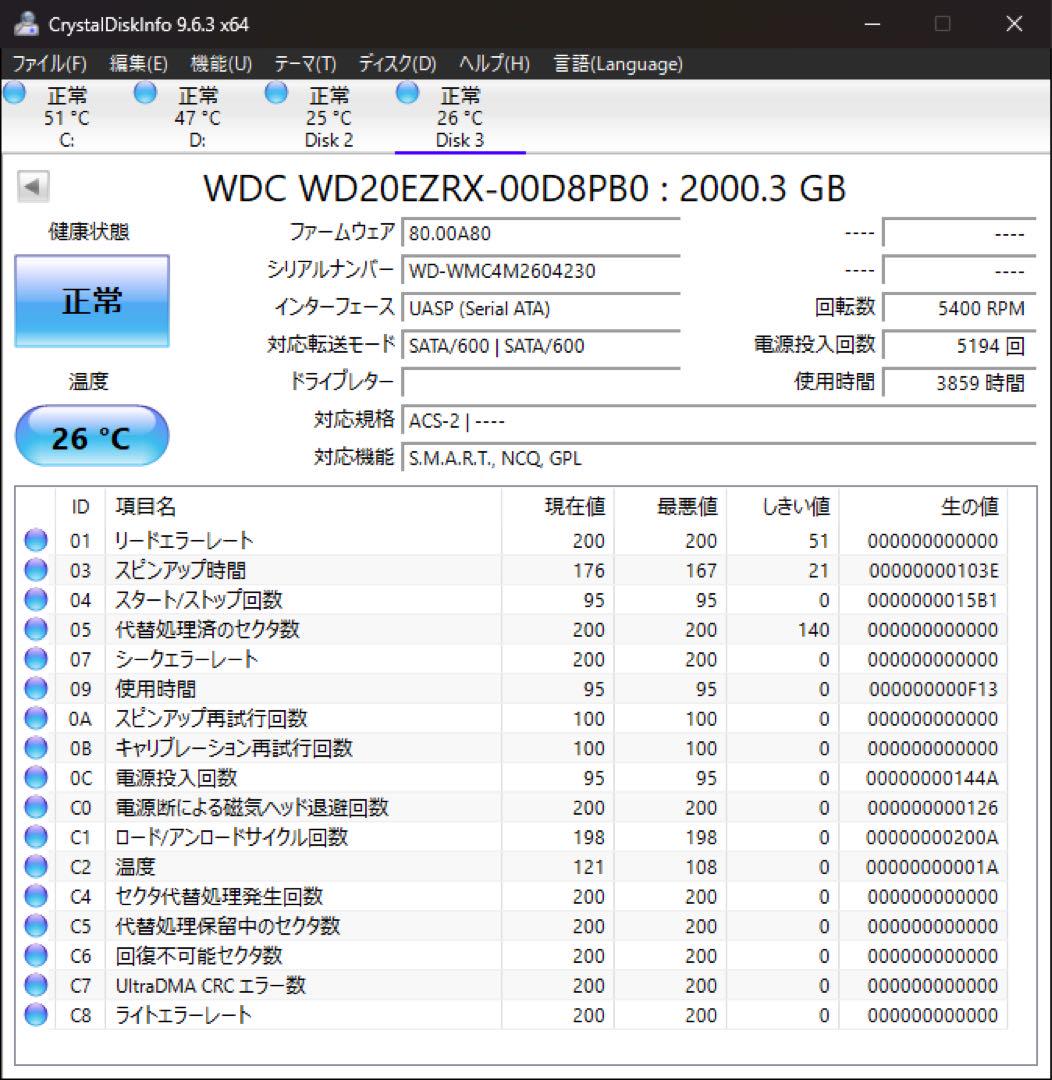Click the 5400 RPM rotation field
Viewport: 1052px width, 1080px height.
click(x=959, y=308)
